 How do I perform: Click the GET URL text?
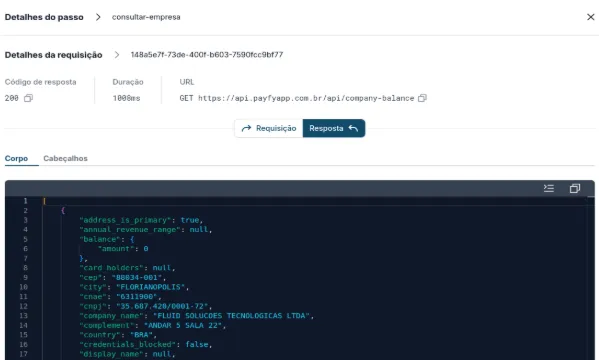(297, 98)
